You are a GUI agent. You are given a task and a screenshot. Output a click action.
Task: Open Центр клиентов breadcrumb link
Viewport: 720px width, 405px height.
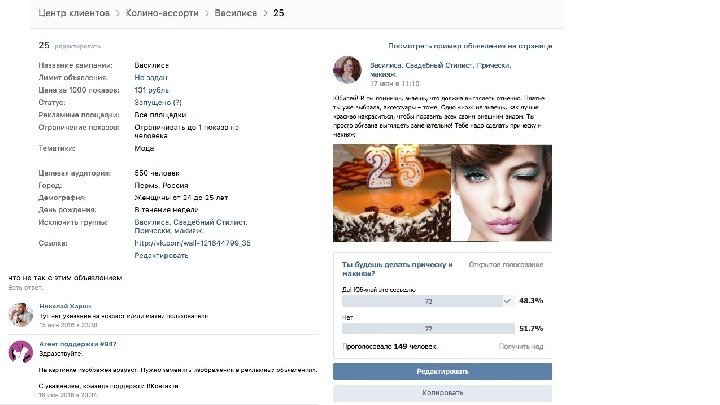pos(74,13)
